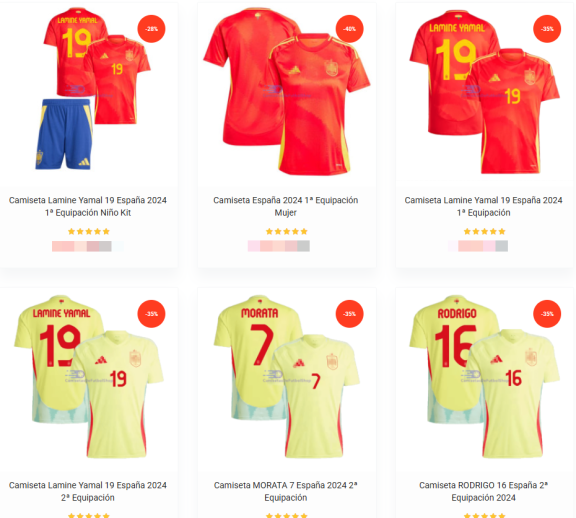576x518 pixels.
Task: Open the MORATA 7 yellow jersey image
Action: 287,377
